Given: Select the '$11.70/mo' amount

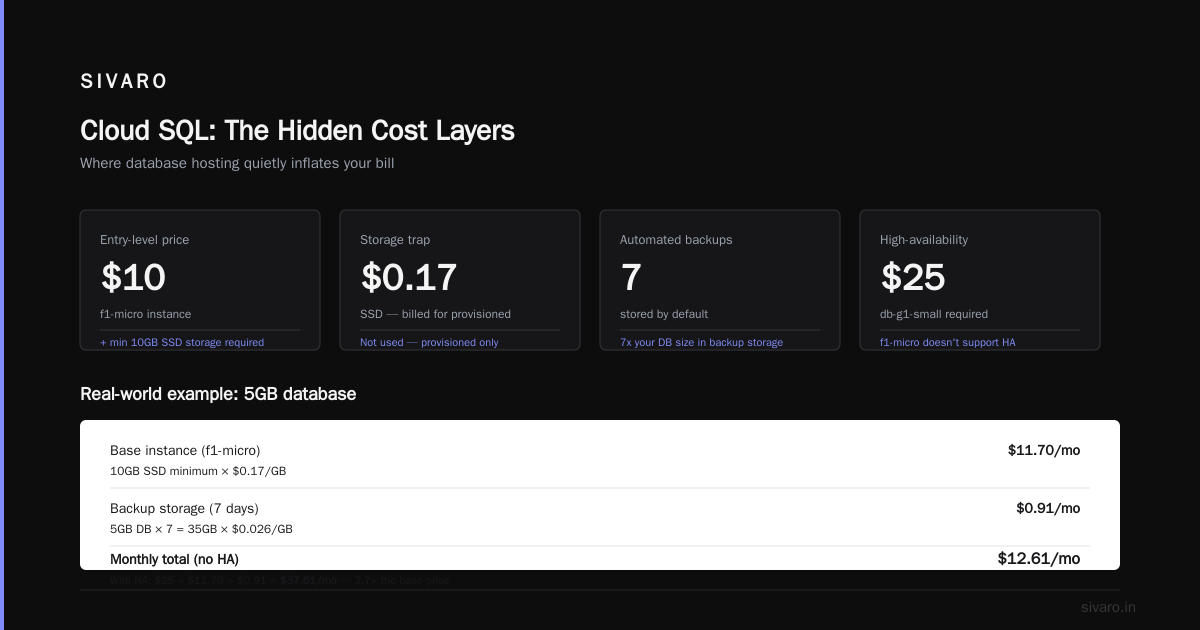Looking at the screenshot, I should pos(1044,450).
